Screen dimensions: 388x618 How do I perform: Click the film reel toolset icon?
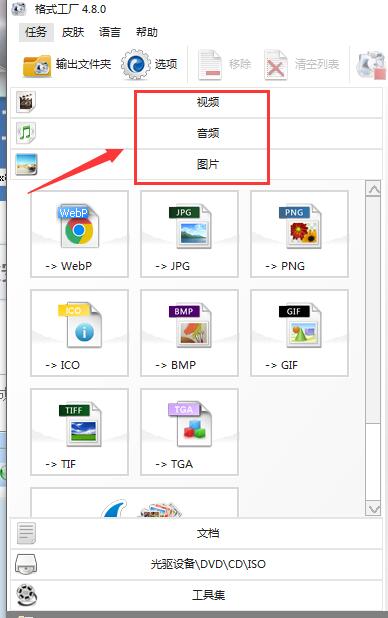click(x=26, y=595)
